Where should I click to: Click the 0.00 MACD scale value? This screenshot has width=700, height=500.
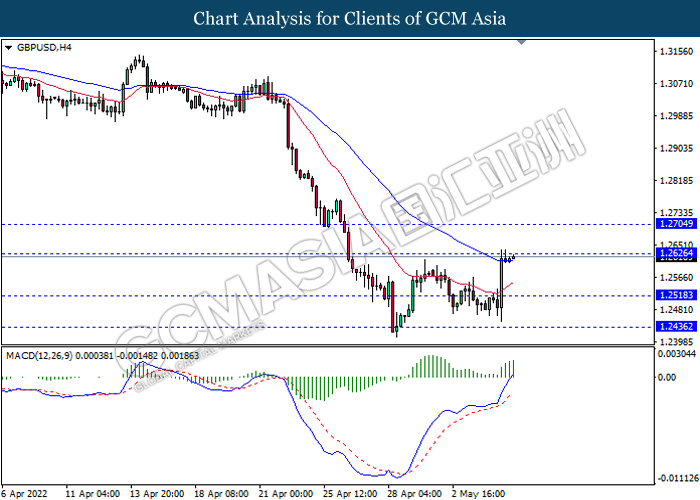tap(667, 378)
